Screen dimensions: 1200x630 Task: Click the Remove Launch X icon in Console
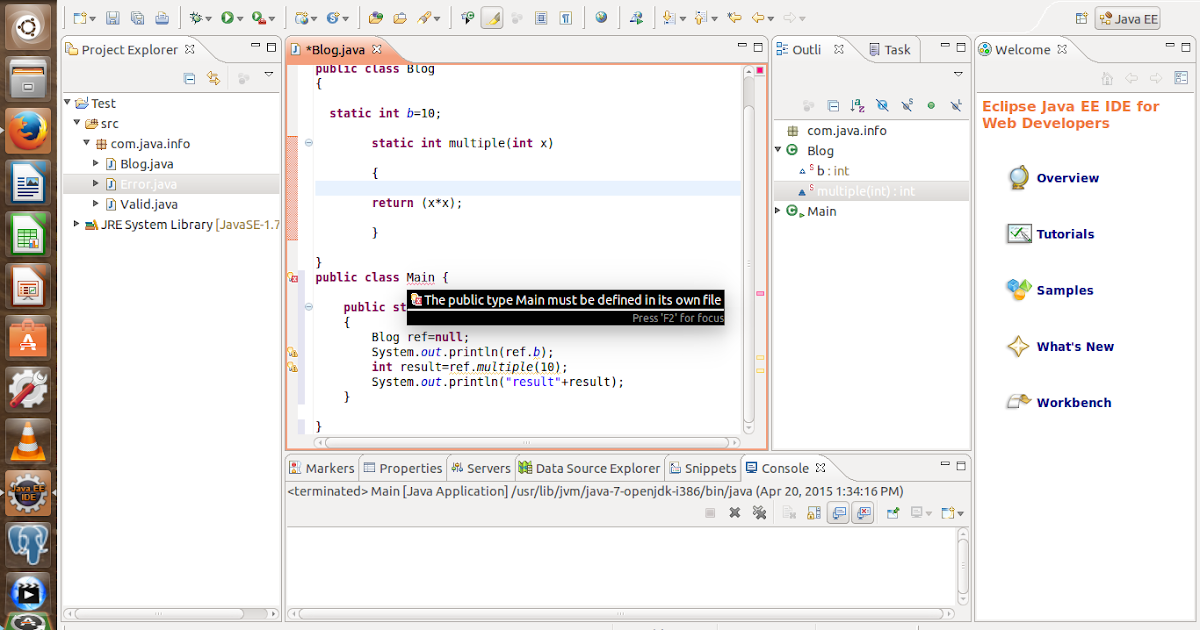[x=734, y=513]
